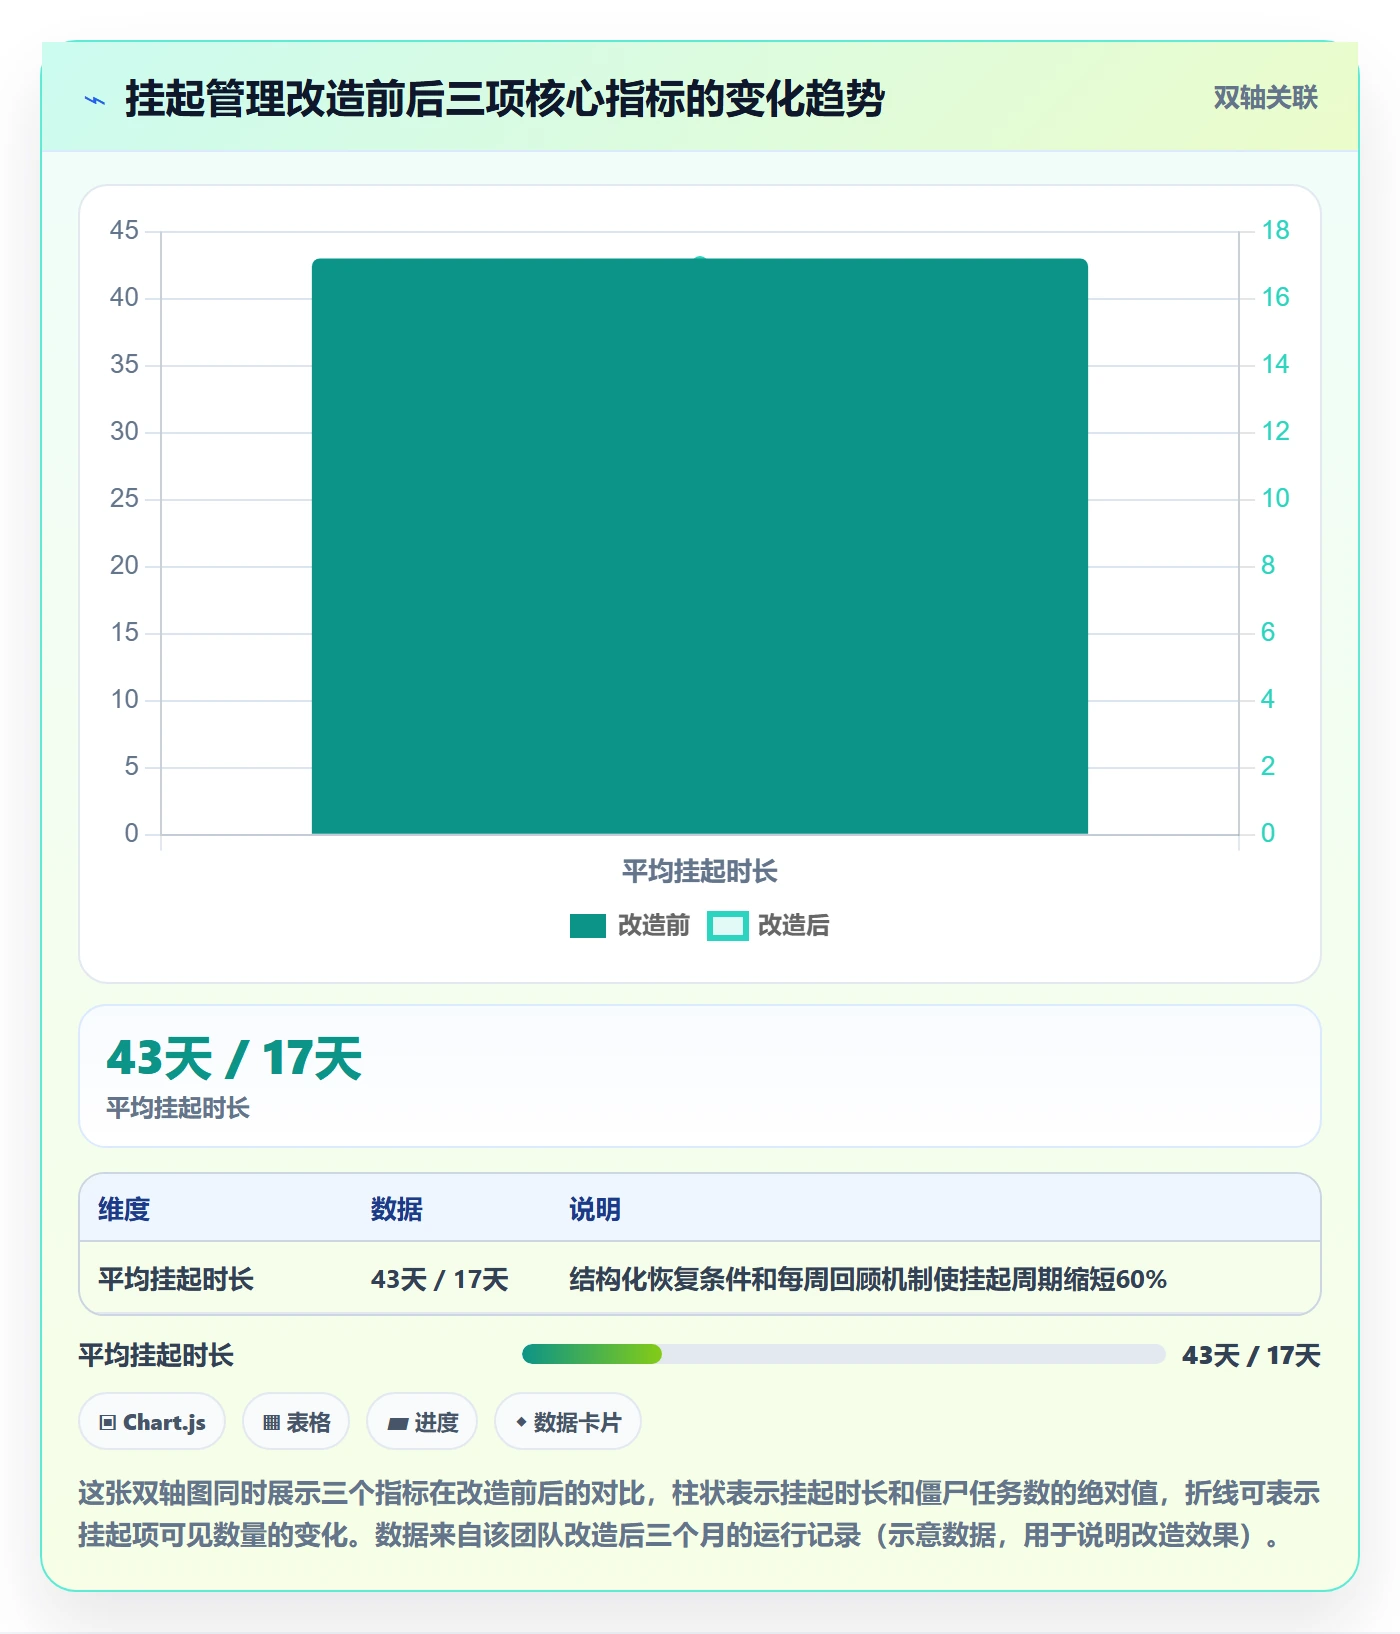Select the 数据卡片 chip
This screenshot has height=1634, width=1400.
(x=568, y=1422)
